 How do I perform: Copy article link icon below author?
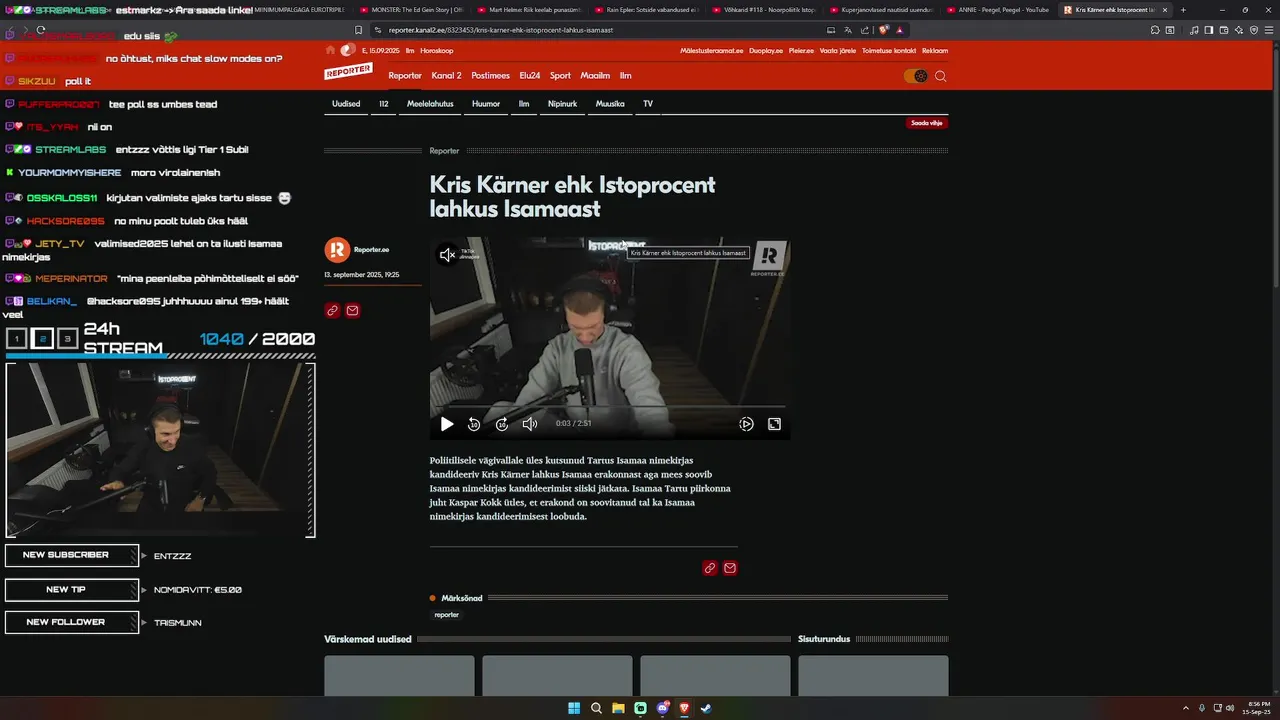coord(332,311)
